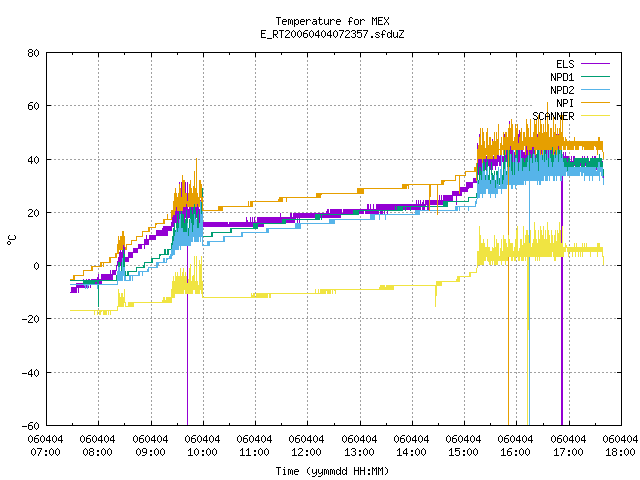The height and width of the screenshot is (480, 640).
Task: Click the green NPD1 legend line sample
Action: tap(596, 77)
